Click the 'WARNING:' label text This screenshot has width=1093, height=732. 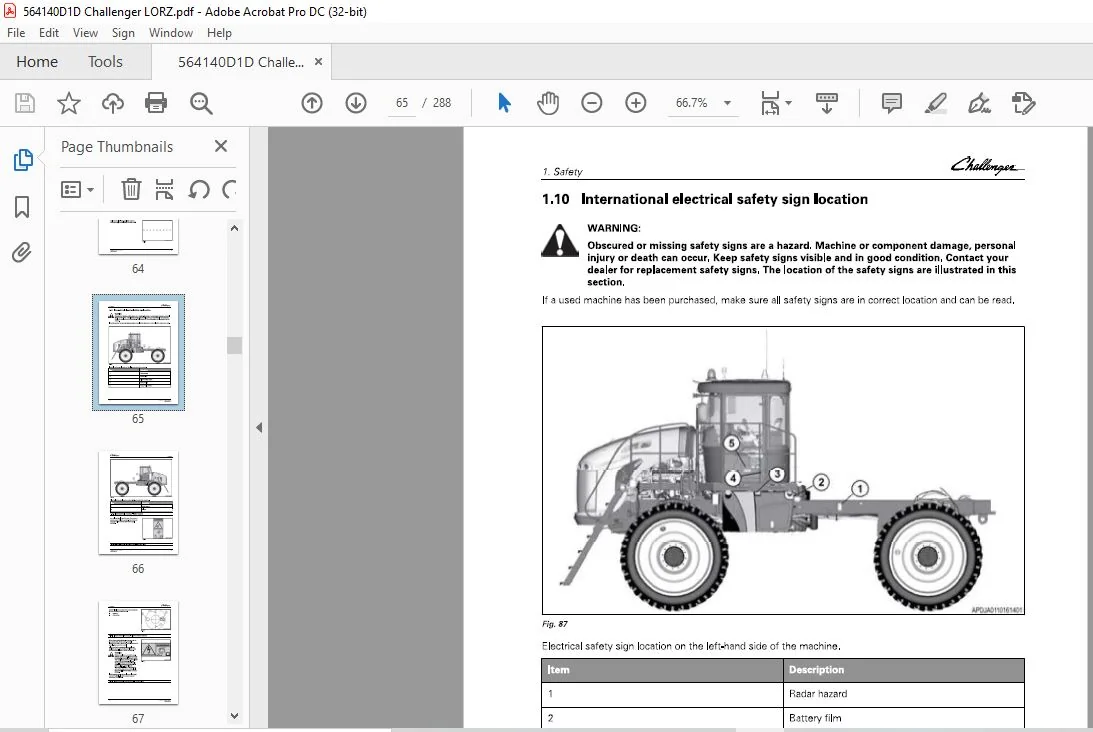click(x=613, y=228)
